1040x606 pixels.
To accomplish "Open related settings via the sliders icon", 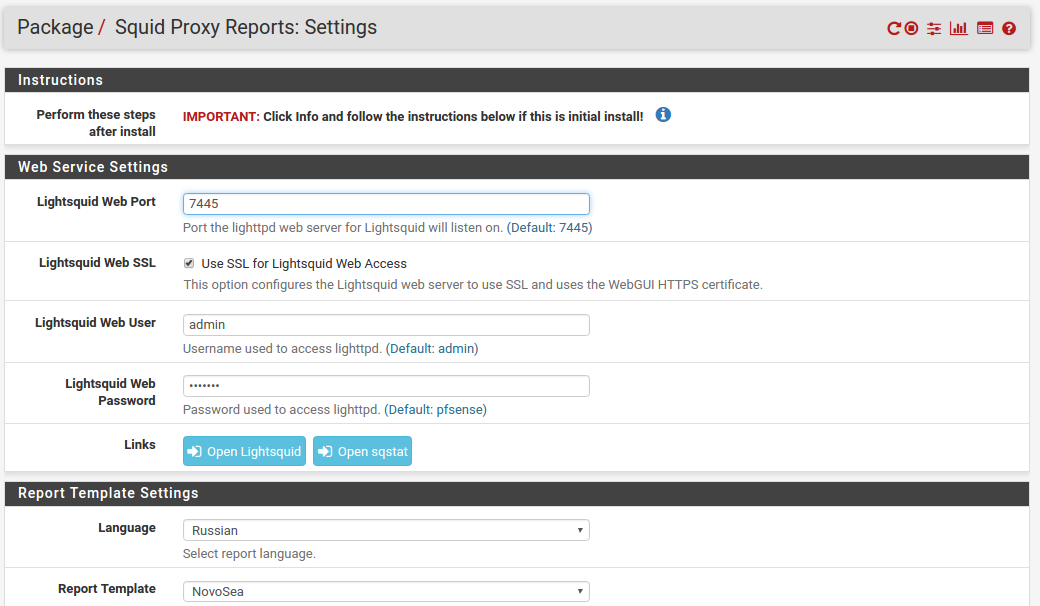I will coord(934,29).
